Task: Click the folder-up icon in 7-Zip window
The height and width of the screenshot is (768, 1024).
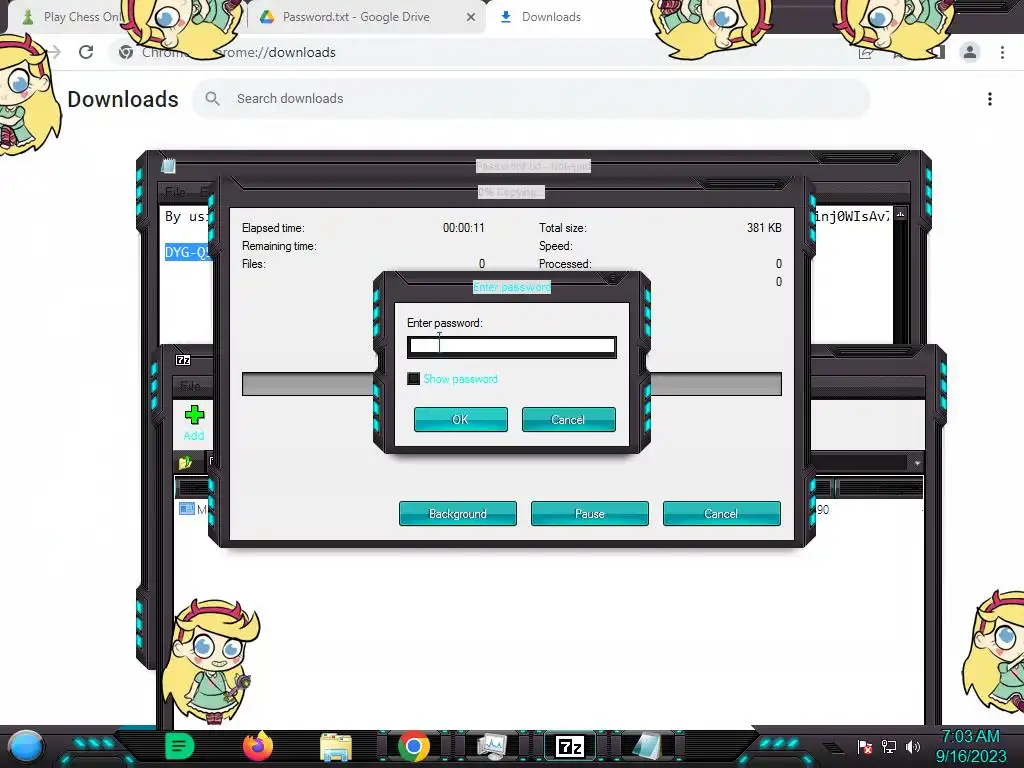Action: 185,462
